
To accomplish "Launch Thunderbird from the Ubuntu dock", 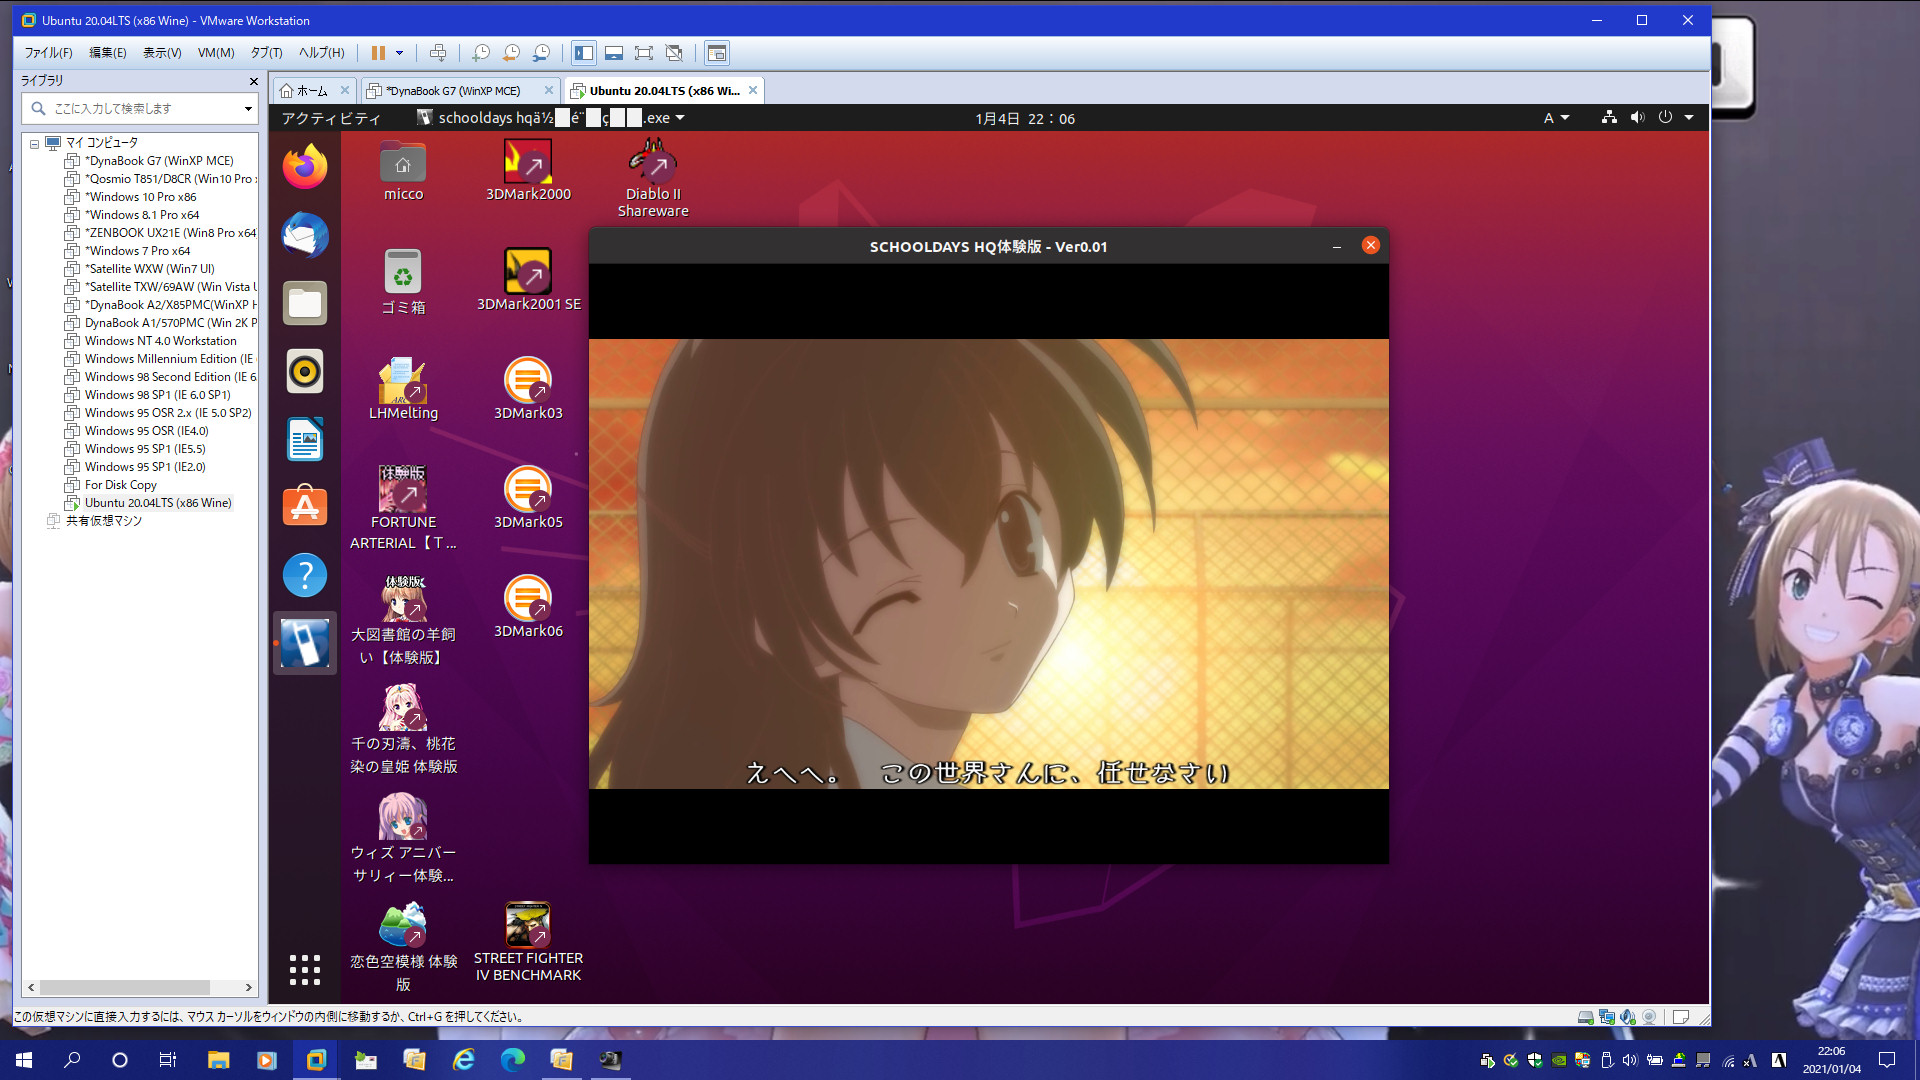I will [x=305, y=235].
